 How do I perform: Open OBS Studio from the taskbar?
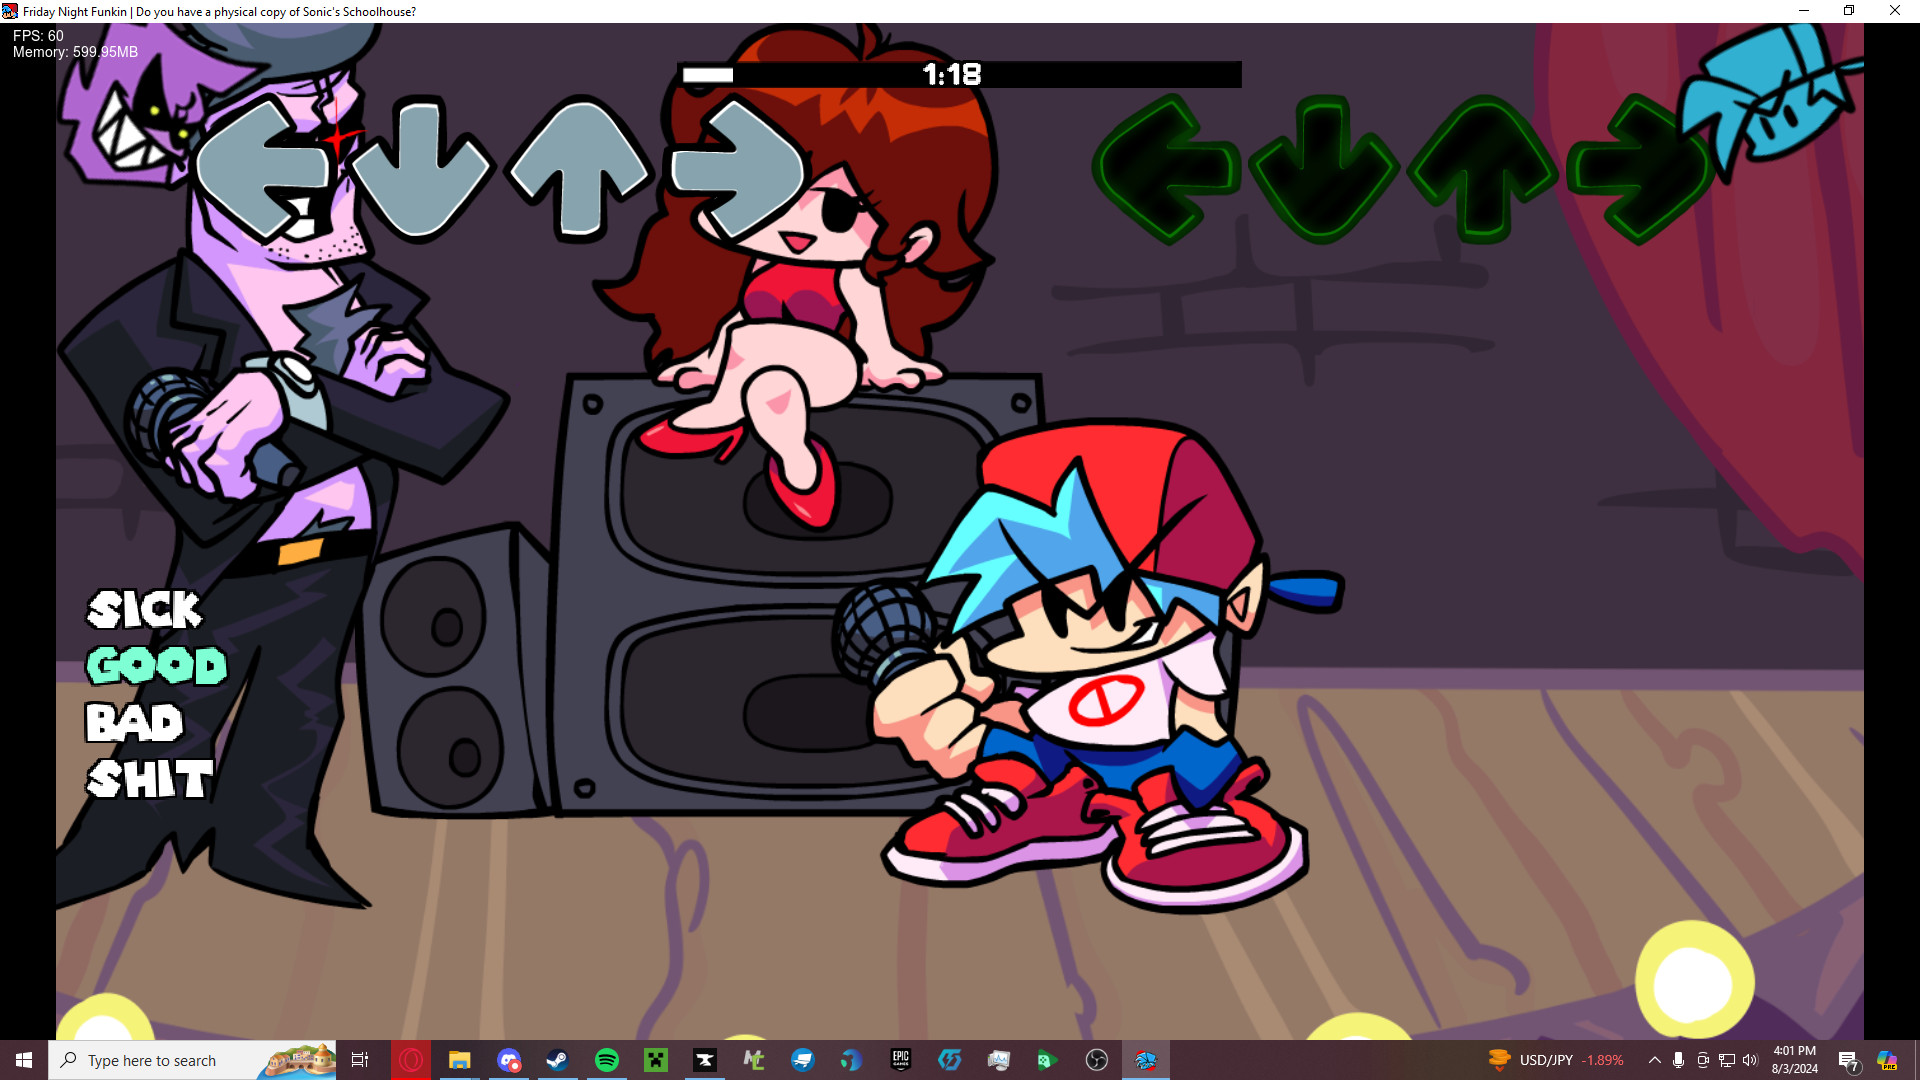coord(1097,1060)
